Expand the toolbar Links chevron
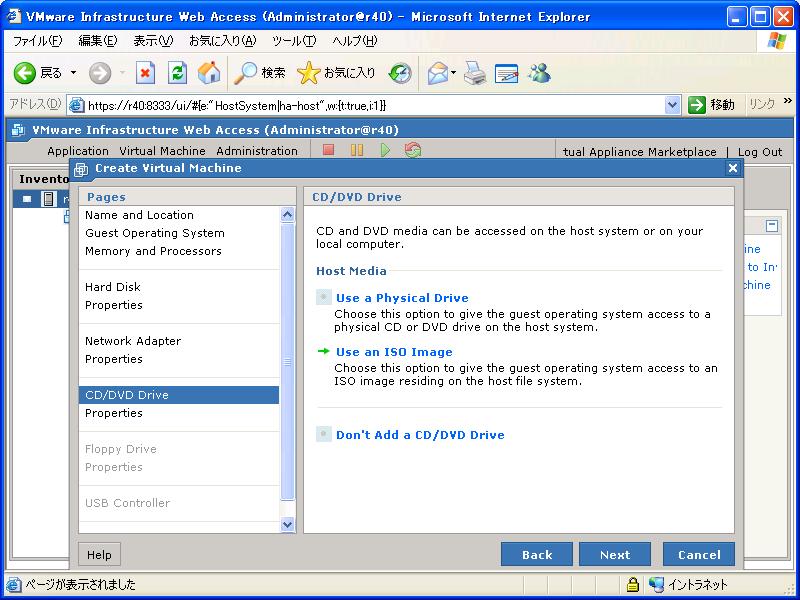The height and width of the screenshot is (600, 800). coord(788,101)
